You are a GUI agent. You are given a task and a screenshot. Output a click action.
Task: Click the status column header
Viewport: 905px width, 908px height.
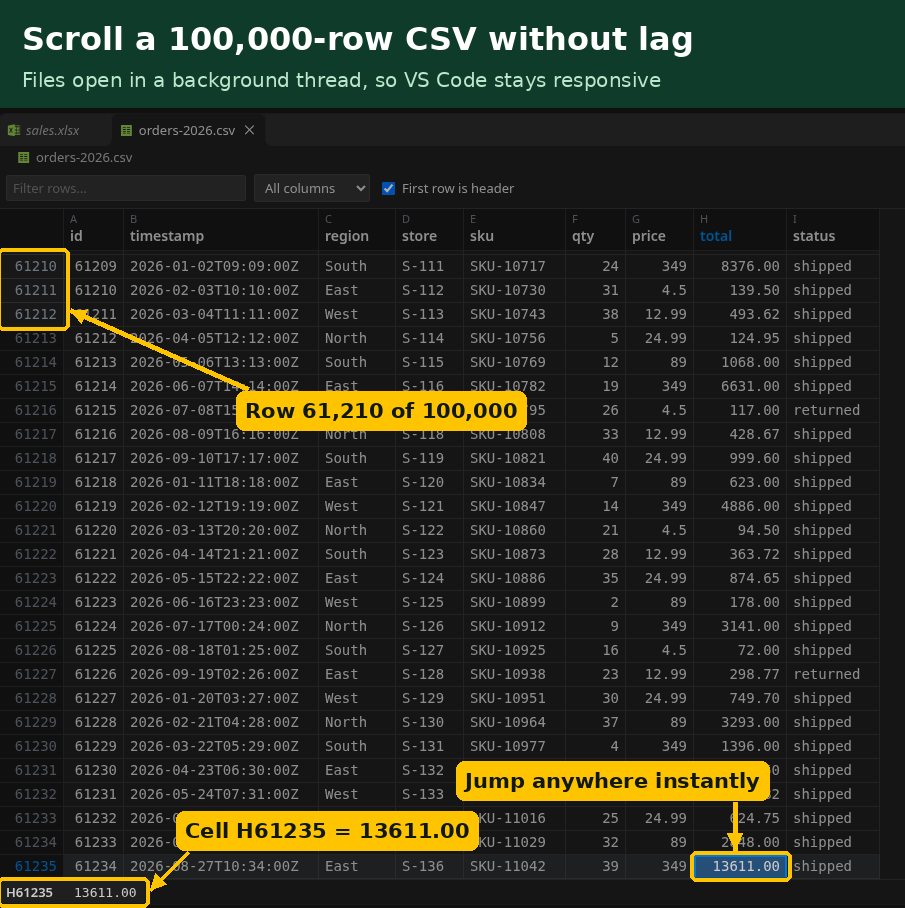(x=833, y=230)
